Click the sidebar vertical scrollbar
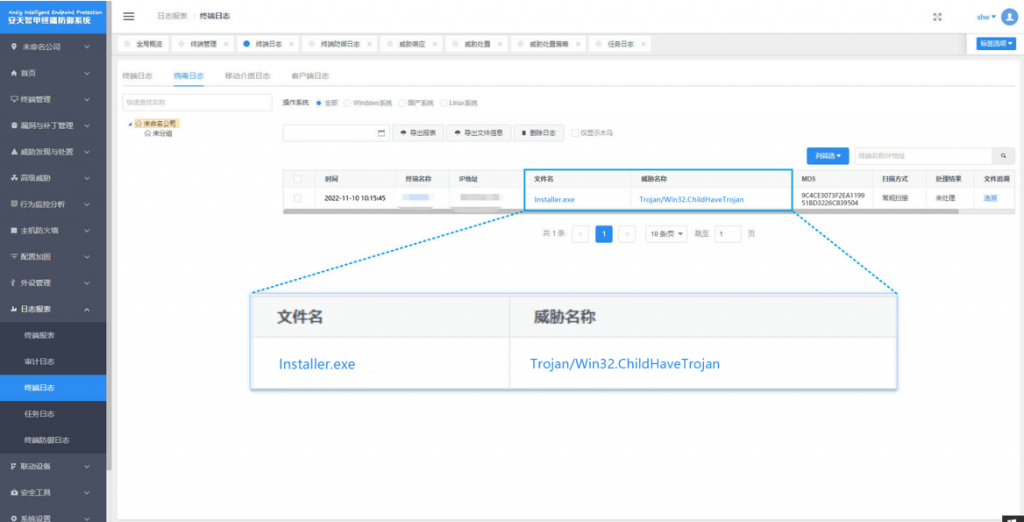This screenshot has width=1024, height=522. point(109,235)
